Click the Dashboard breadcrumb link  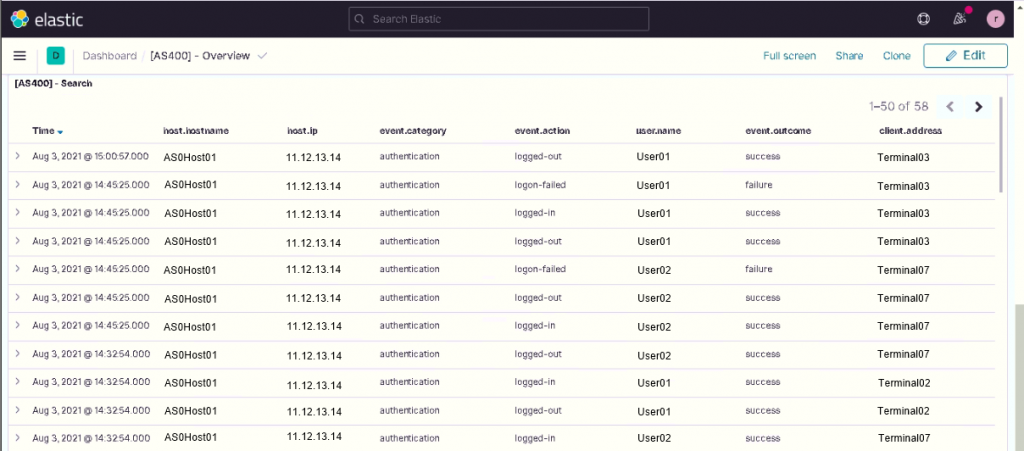(x=109, y=56)
